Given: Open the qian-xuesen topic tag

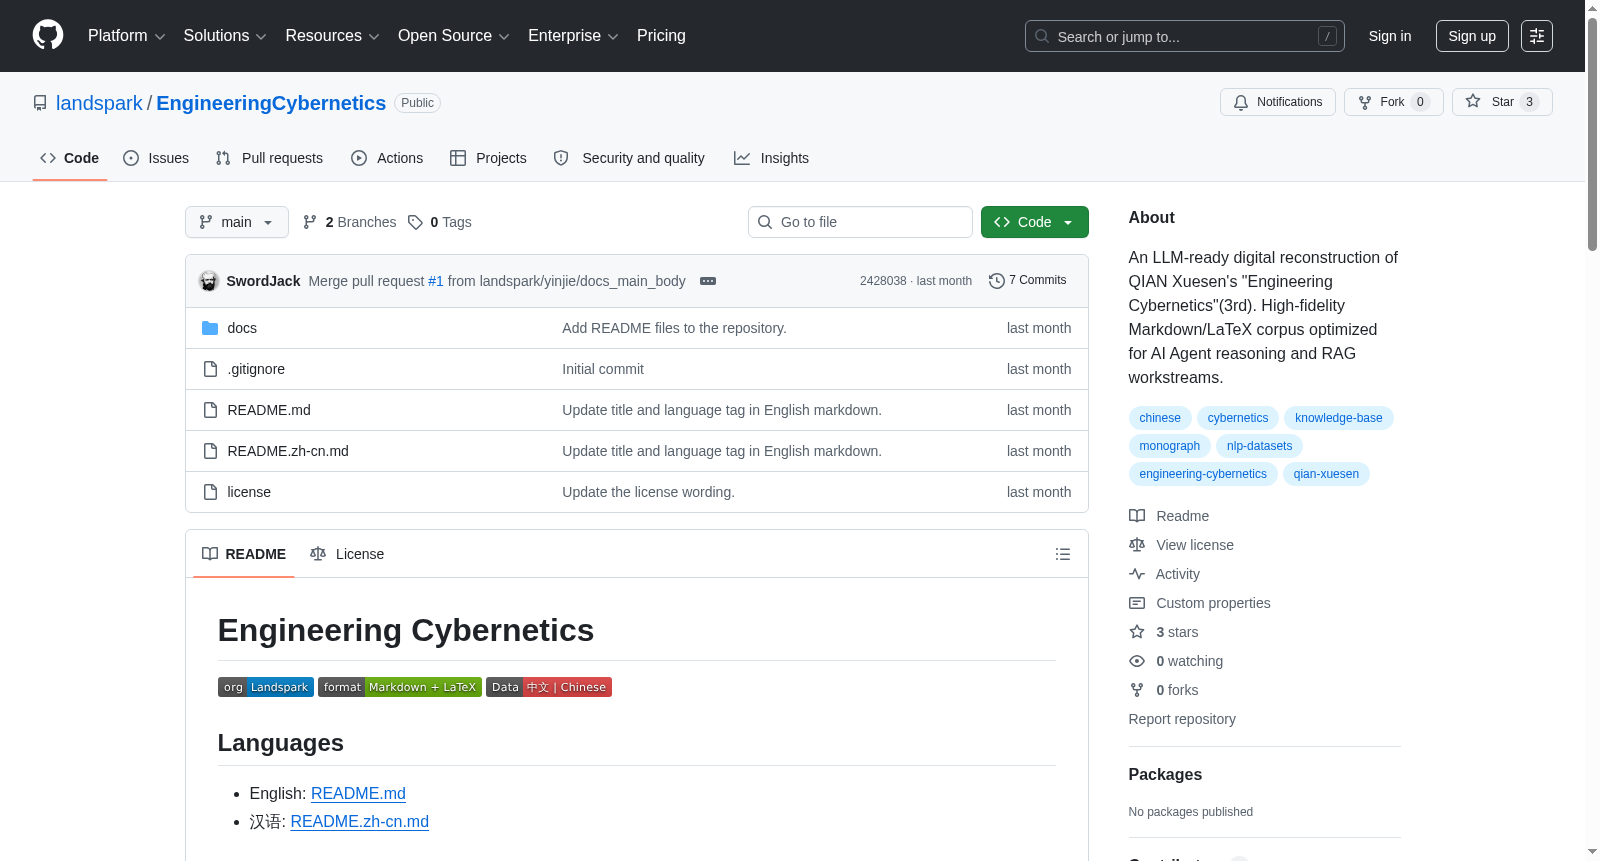Looking at the screenshot, I should 1326,474.
